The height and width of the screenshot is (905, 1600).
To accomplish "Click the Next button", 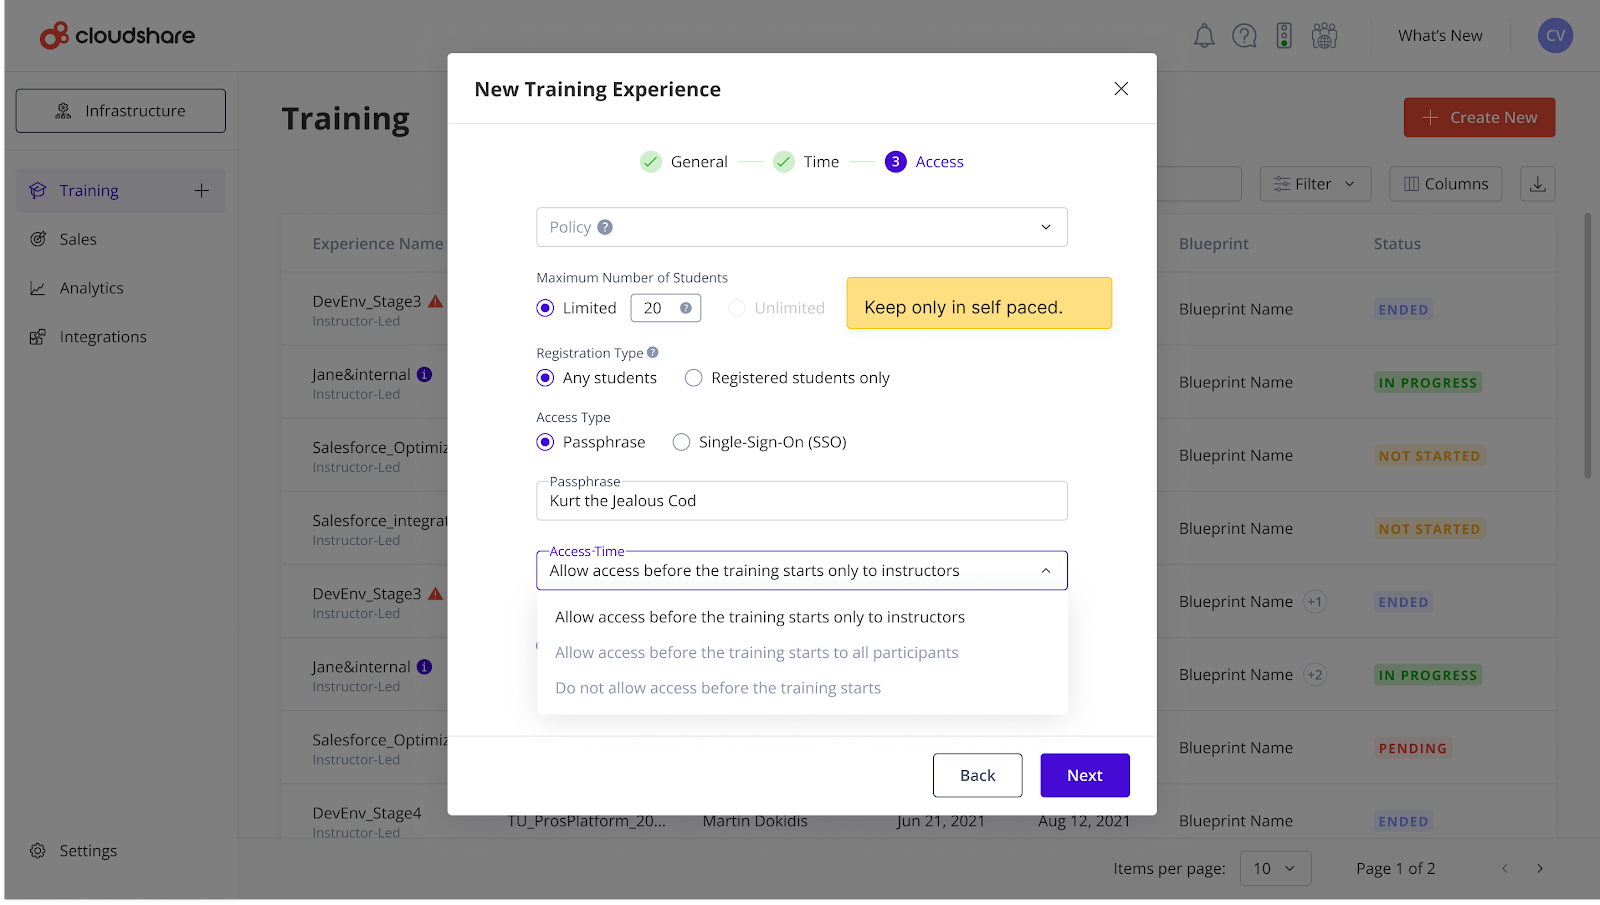I will 1085,775.
